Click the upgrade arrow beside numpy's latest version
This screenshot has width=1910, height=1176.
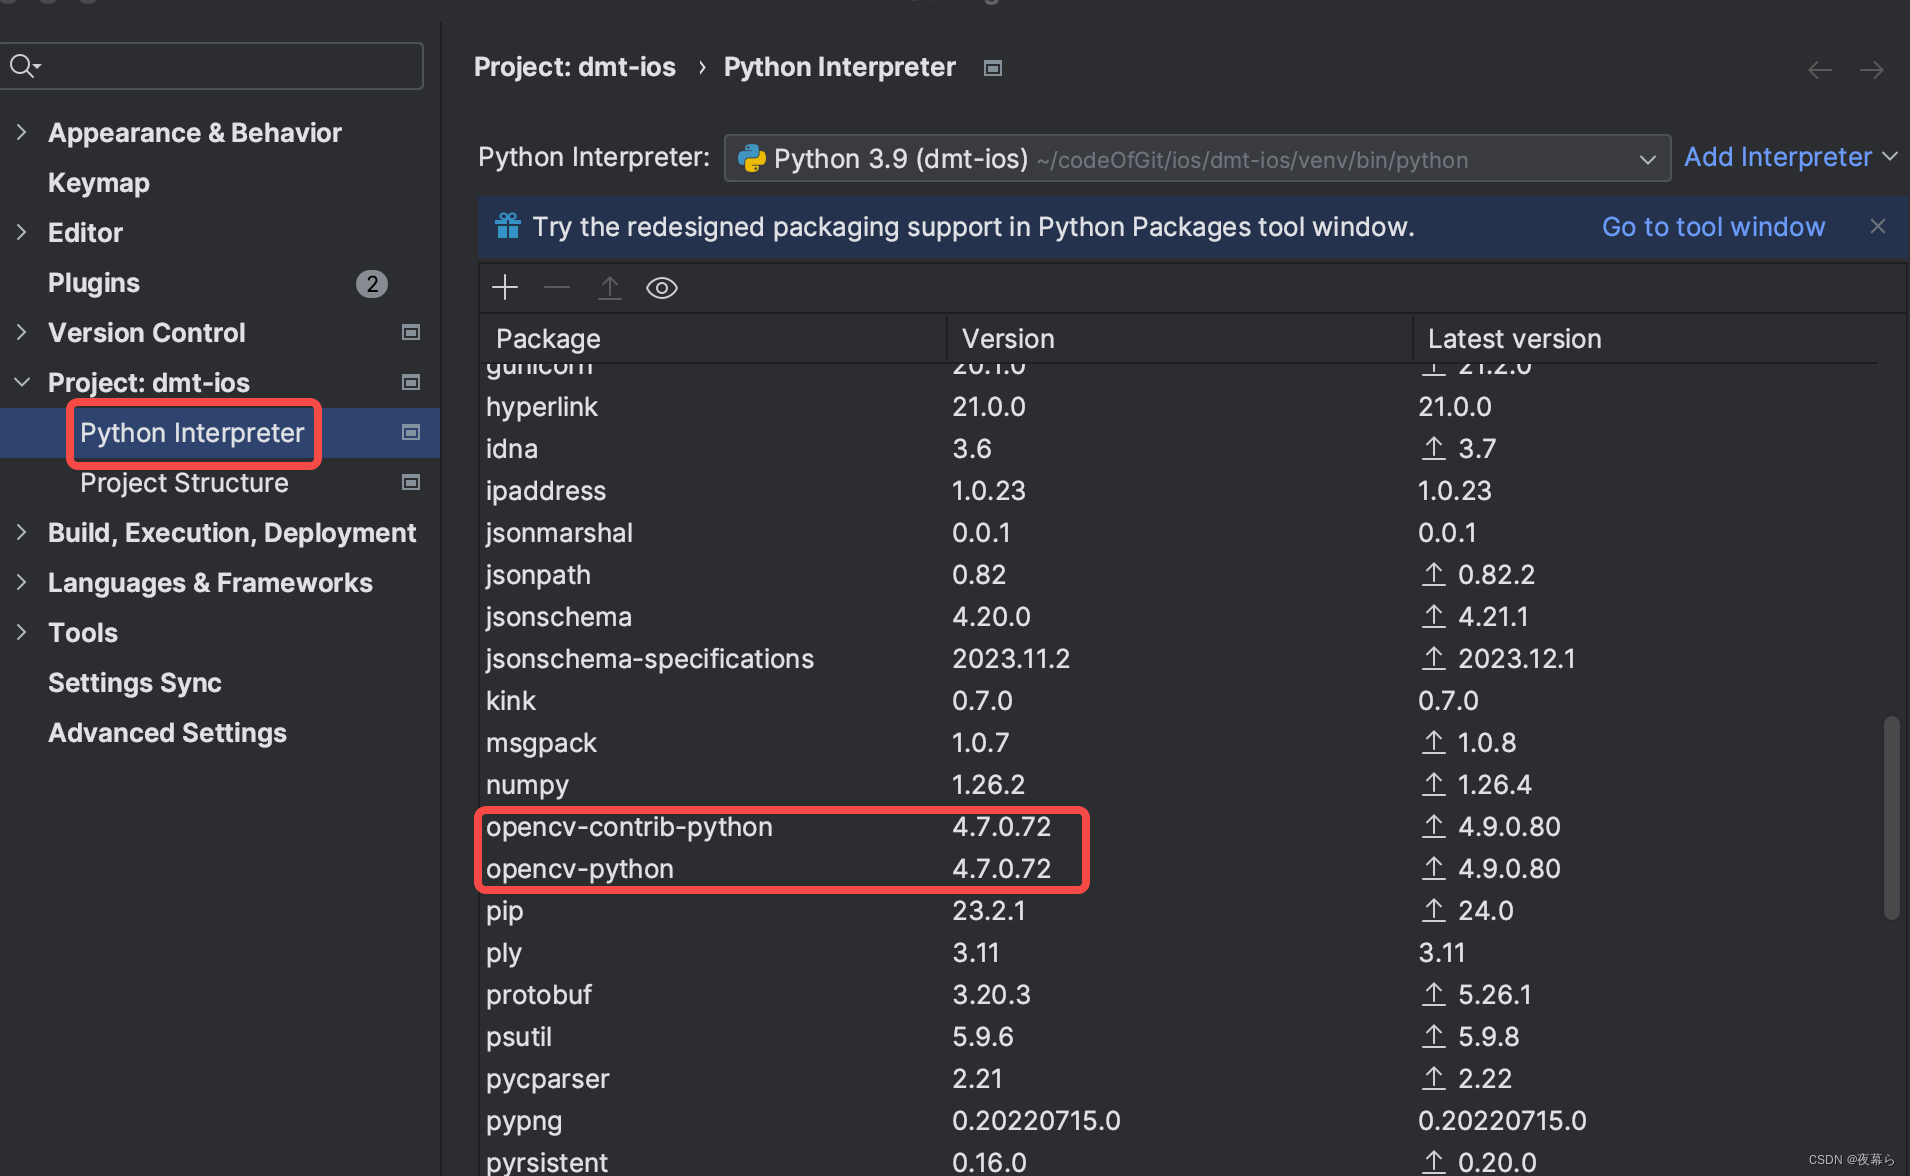pyautogui.click(x=1436, y=784)
